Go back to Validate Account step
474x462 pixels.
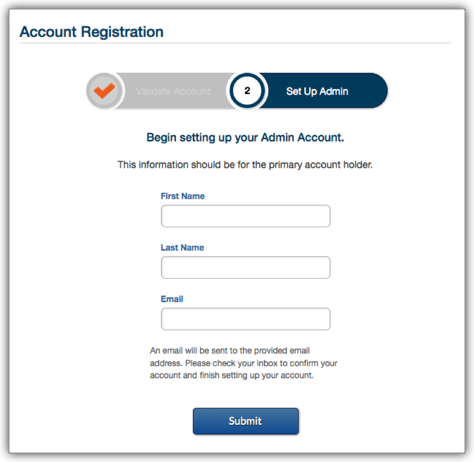pyautogui.click(x=173, y=91)
